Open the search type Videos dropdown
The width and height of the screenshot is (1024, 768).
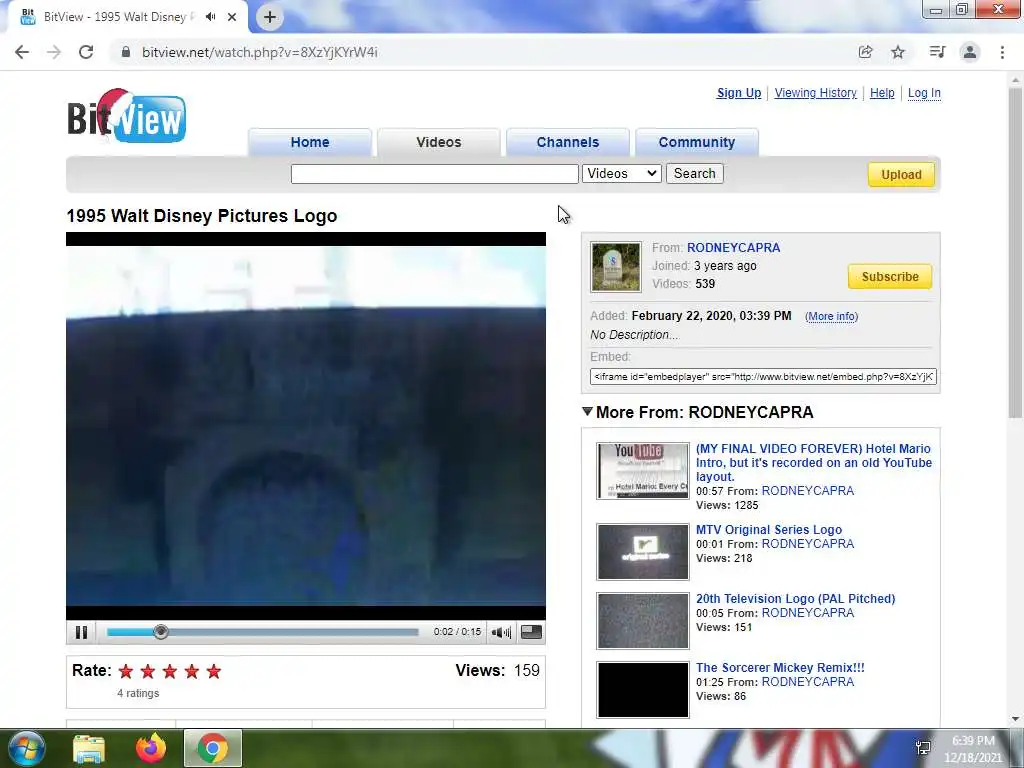(x=622, y=174)
